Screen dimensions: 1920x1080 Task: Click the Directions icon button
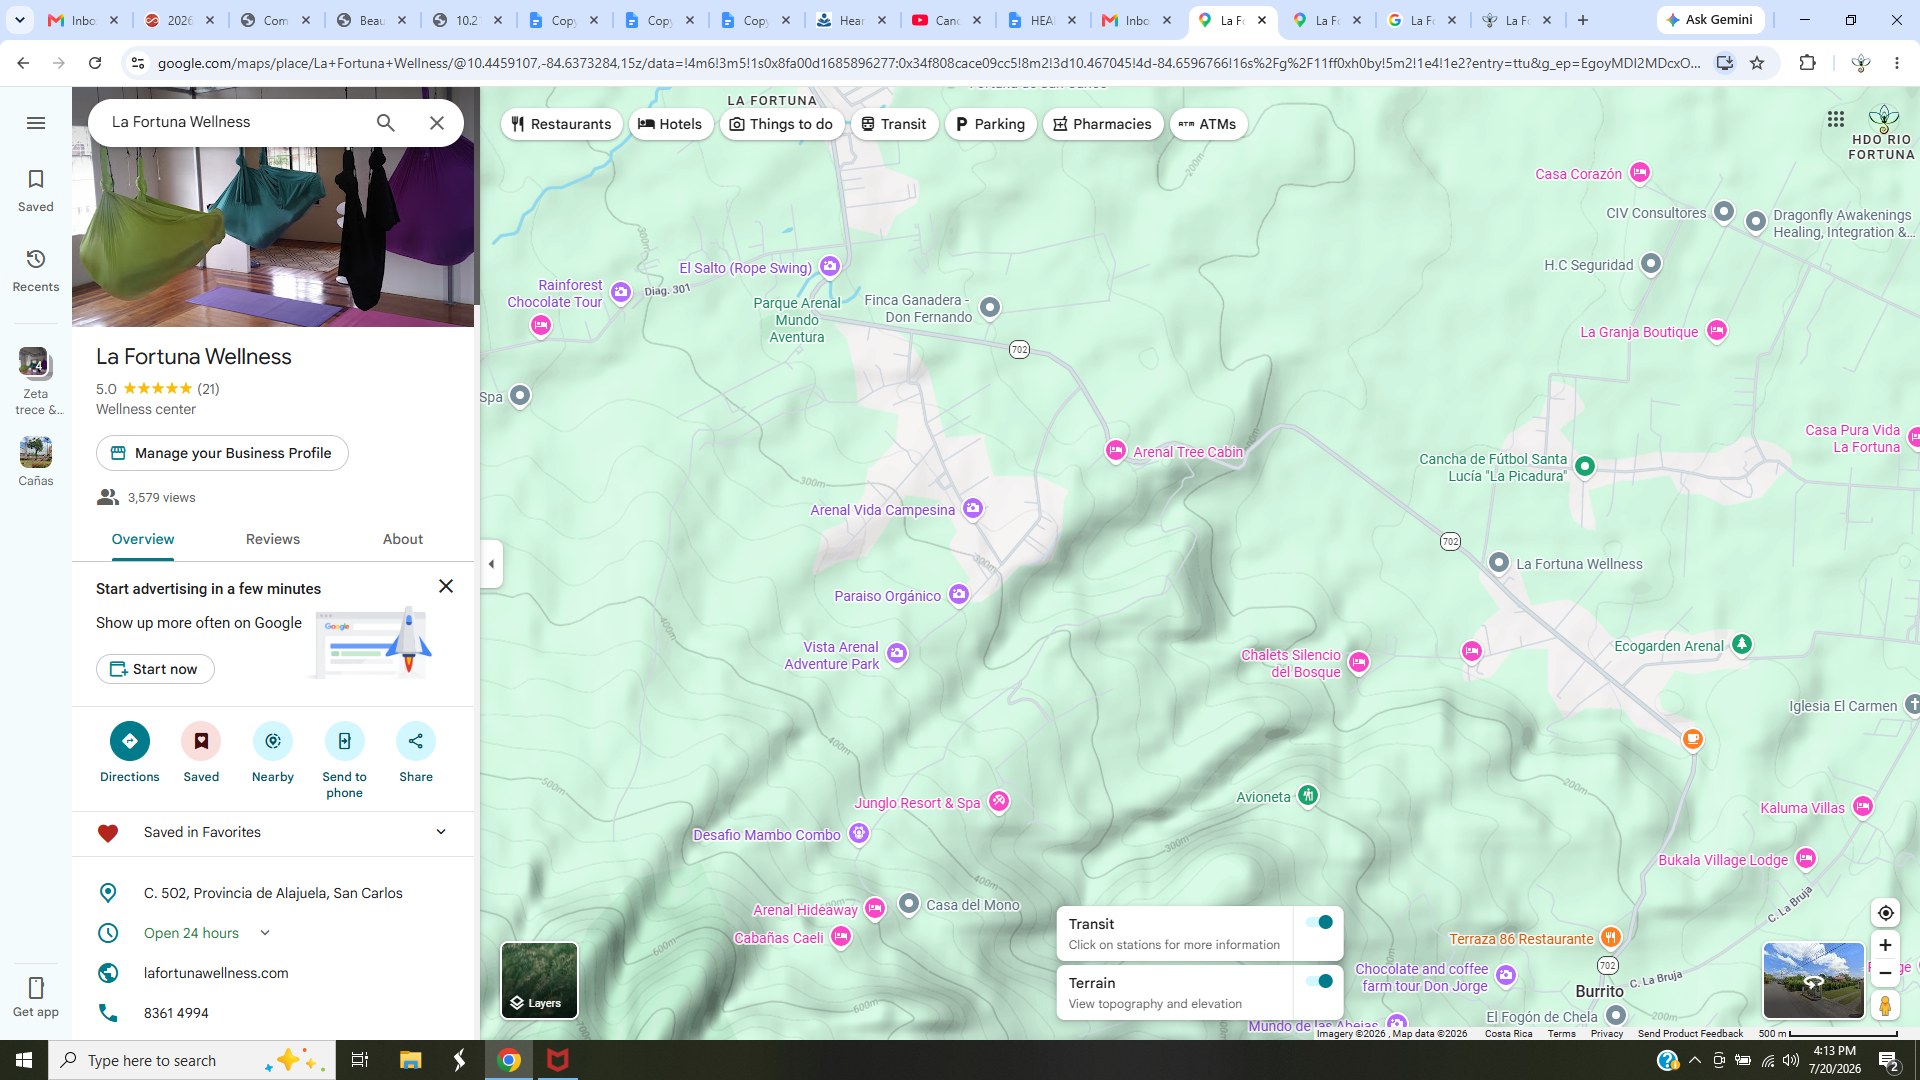tap(130, 741)
